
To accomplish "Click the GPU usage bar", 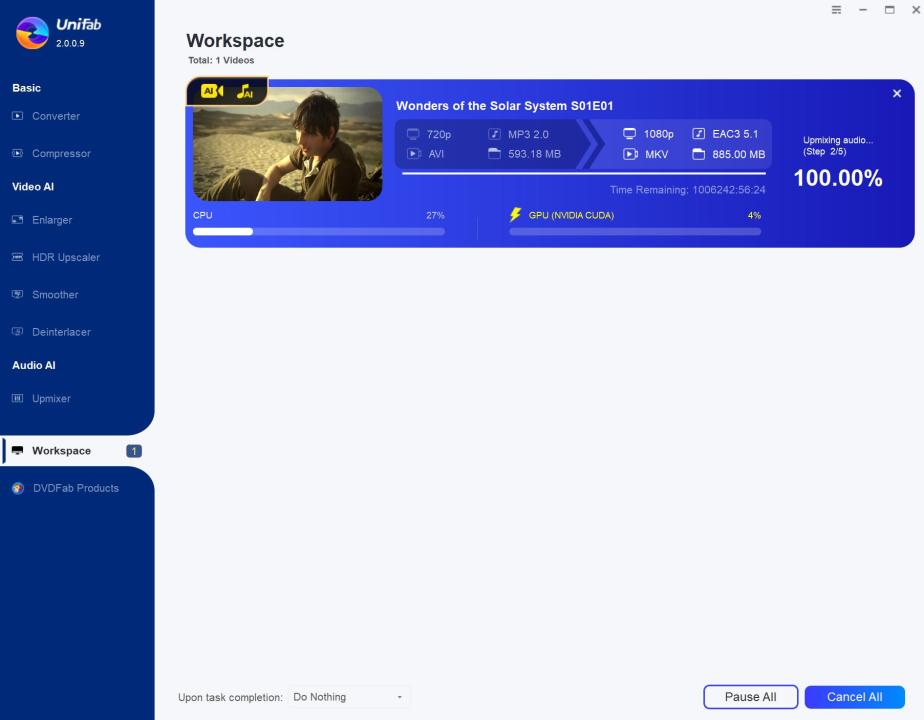I will tap(635, 232).
